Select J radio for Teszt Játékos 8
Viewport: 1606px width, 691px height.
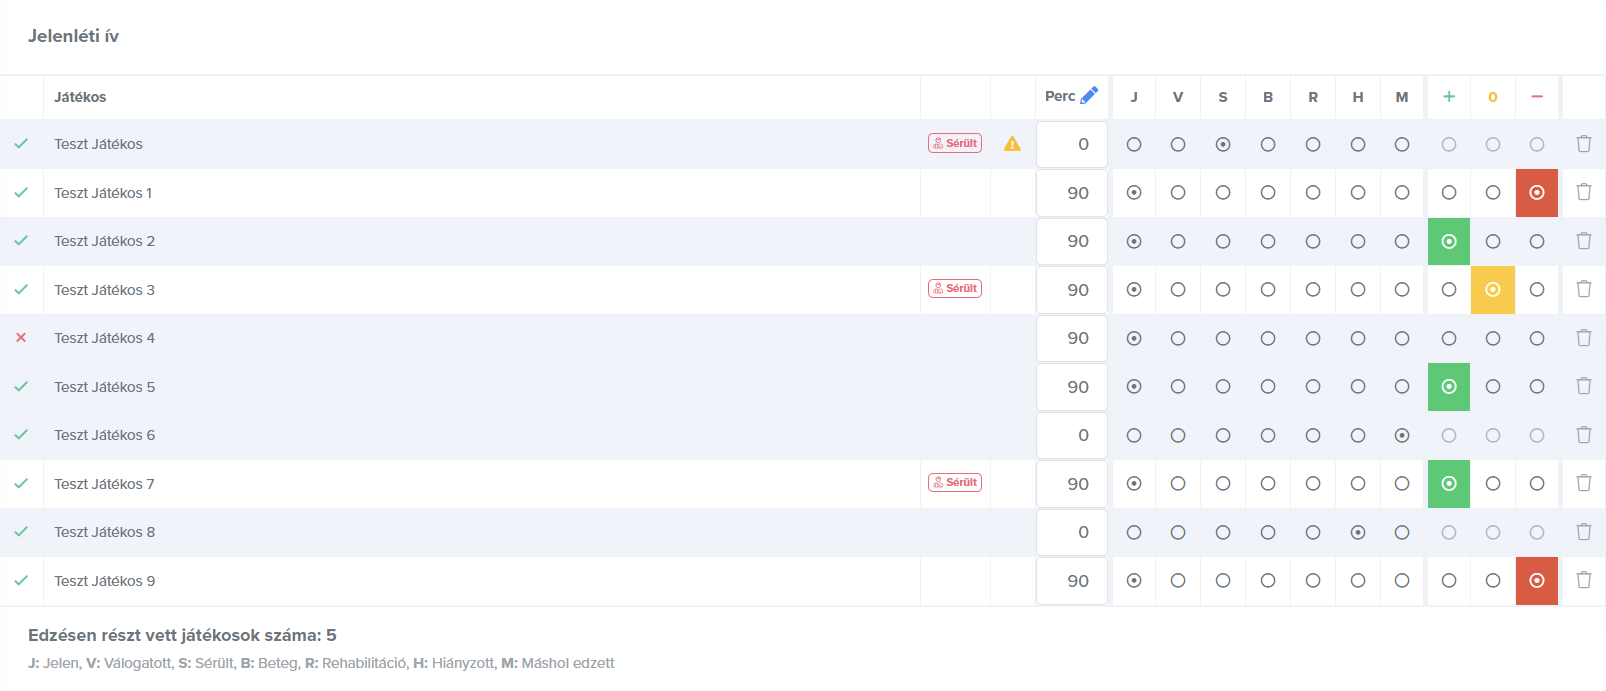tap(1134, 532)
